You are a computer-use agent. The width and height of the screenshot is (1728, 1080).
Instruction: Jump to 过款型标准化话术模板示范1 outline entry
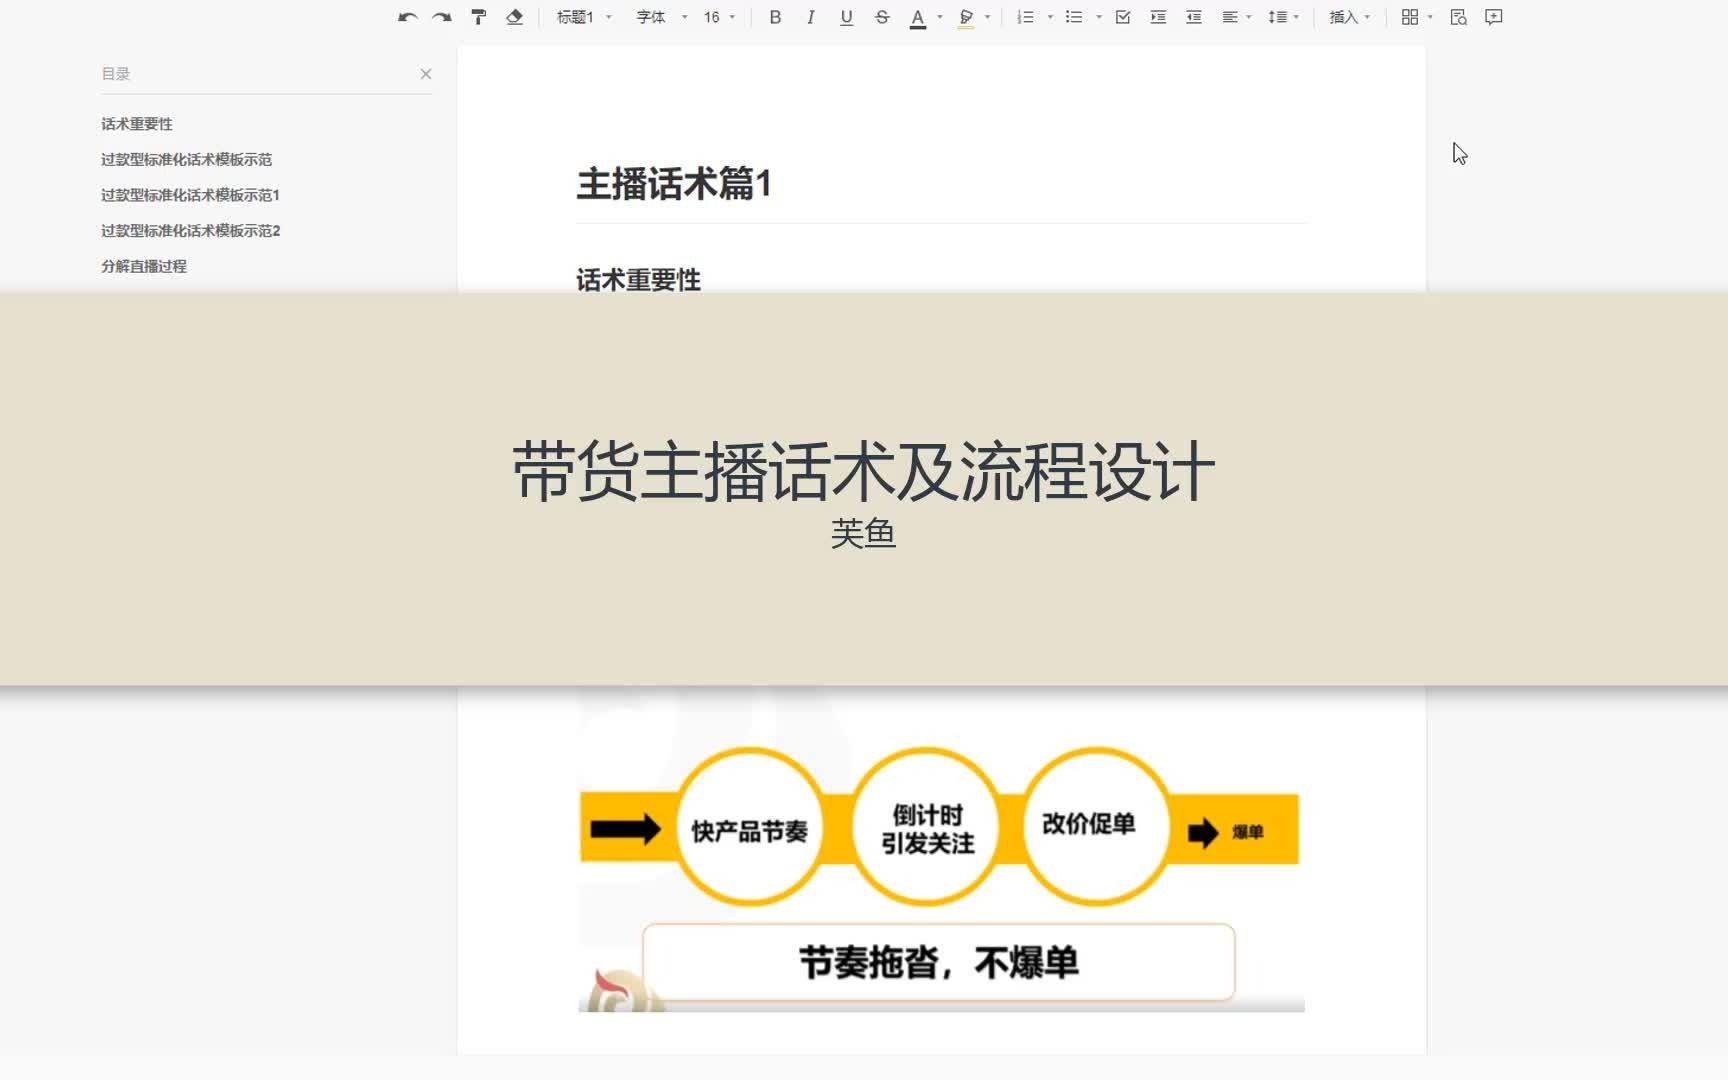[x=190, y=195]
